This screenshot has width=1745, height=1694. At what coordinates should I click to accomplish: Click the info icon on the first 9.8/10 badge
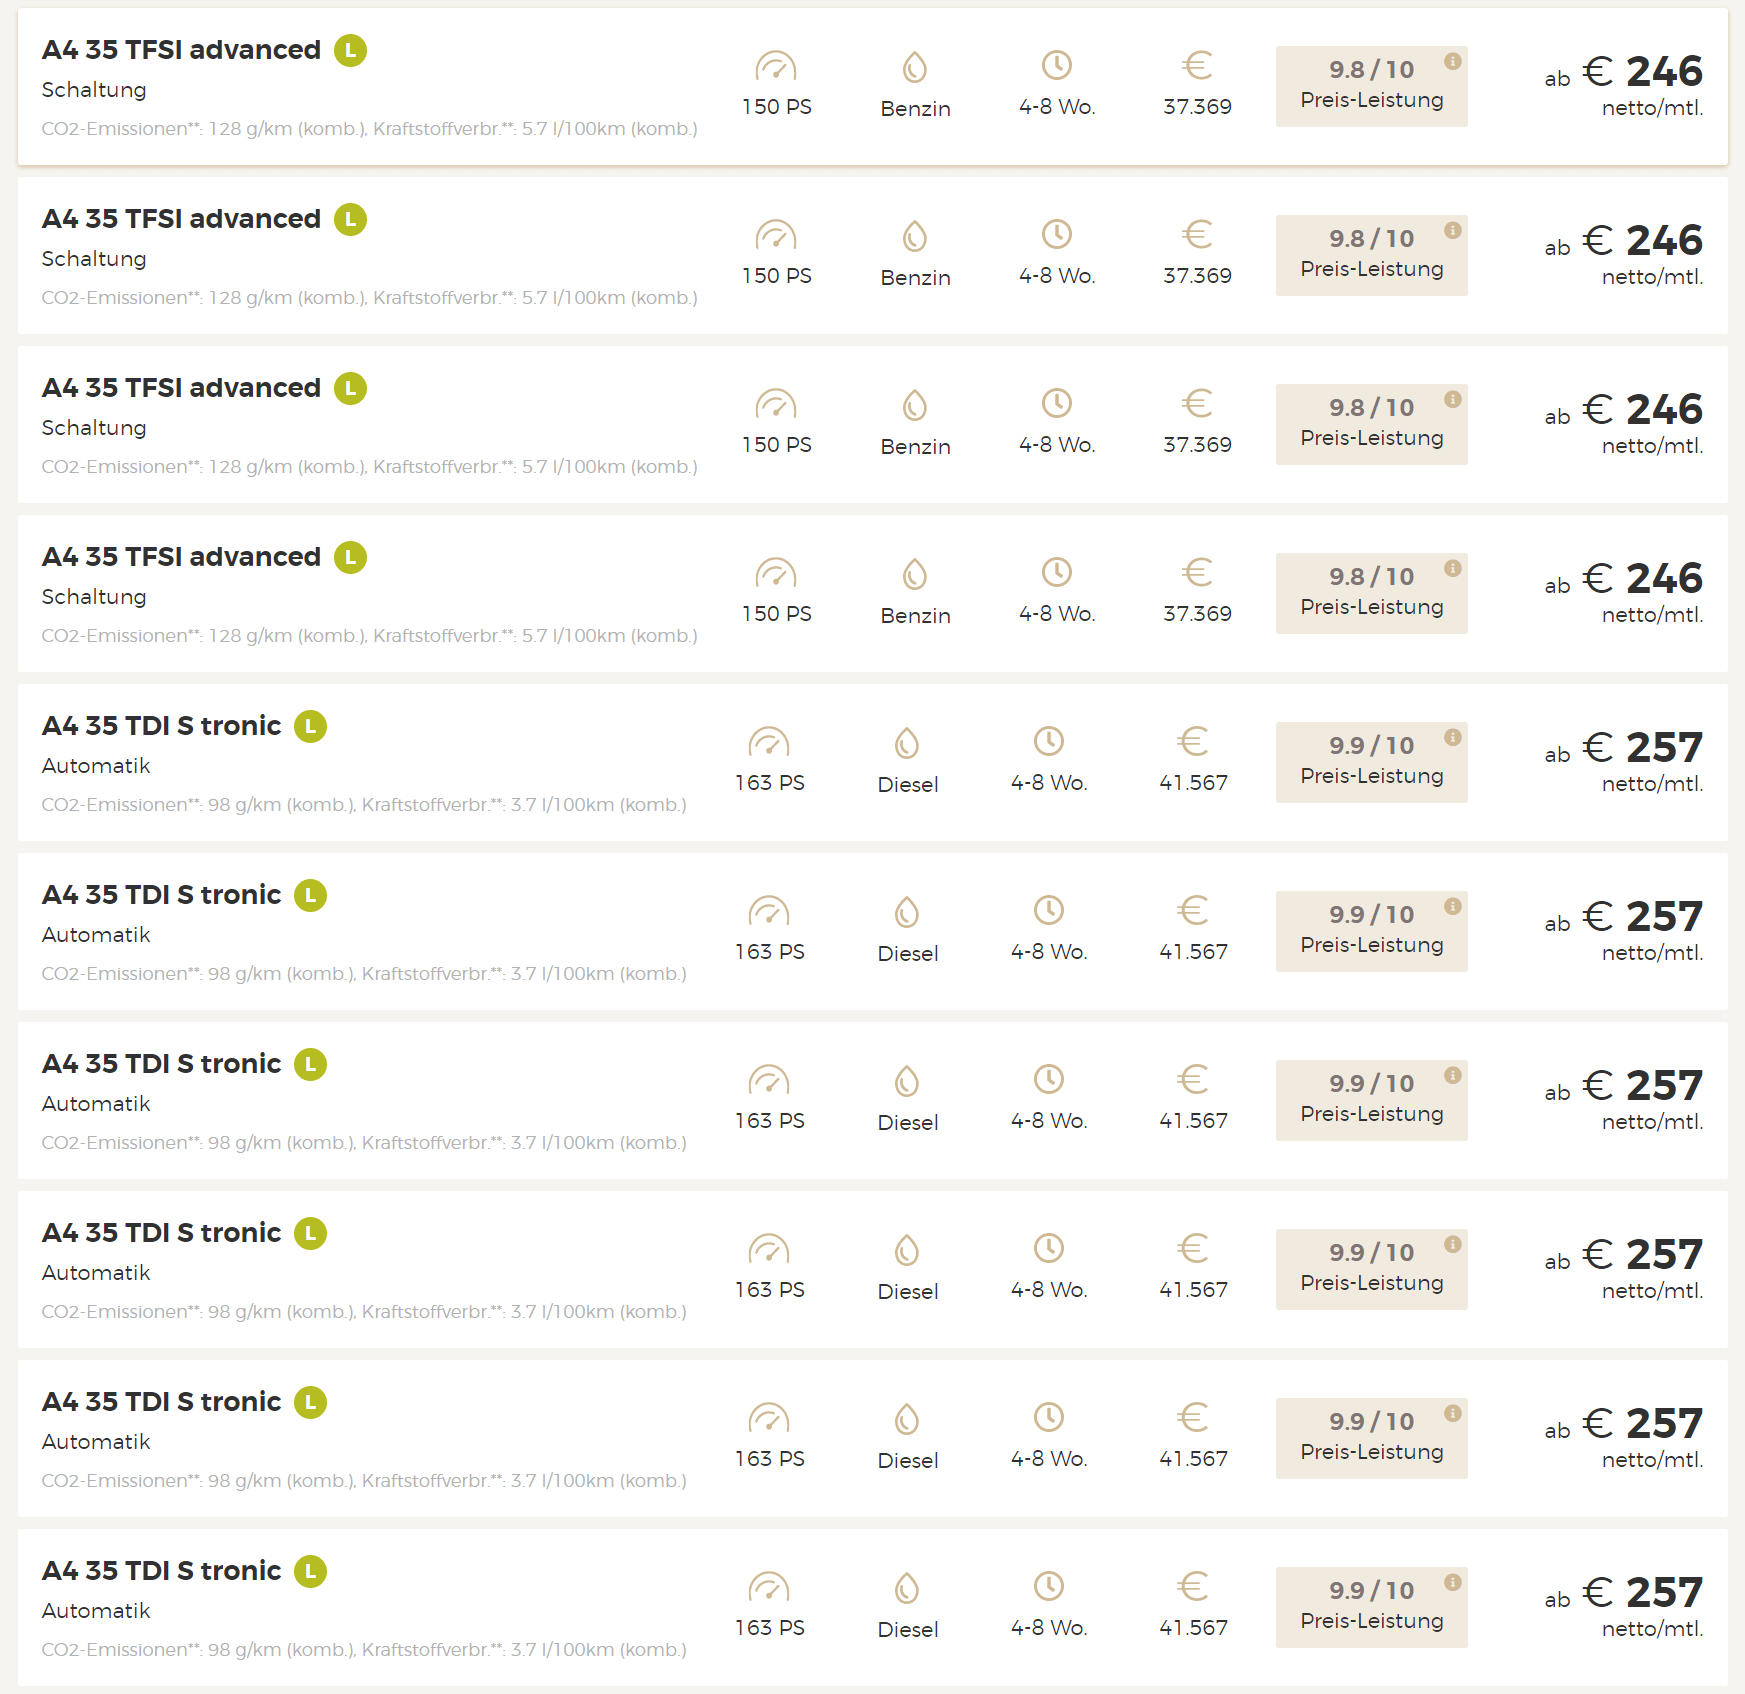click(x=1453, y=62)
